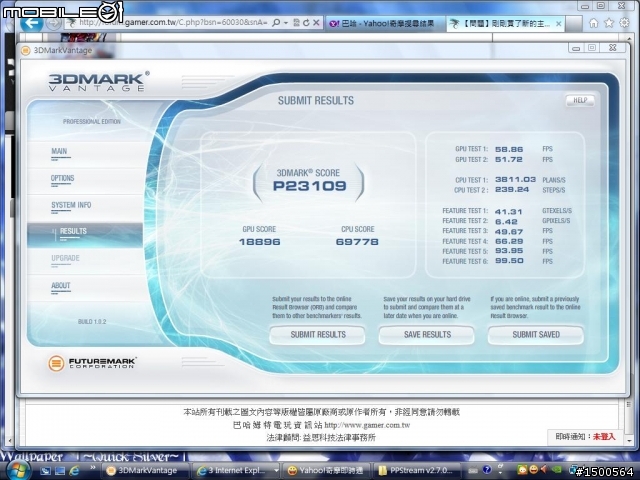
Task: Click the browser Home icon
Action: [x=593, y=23]
